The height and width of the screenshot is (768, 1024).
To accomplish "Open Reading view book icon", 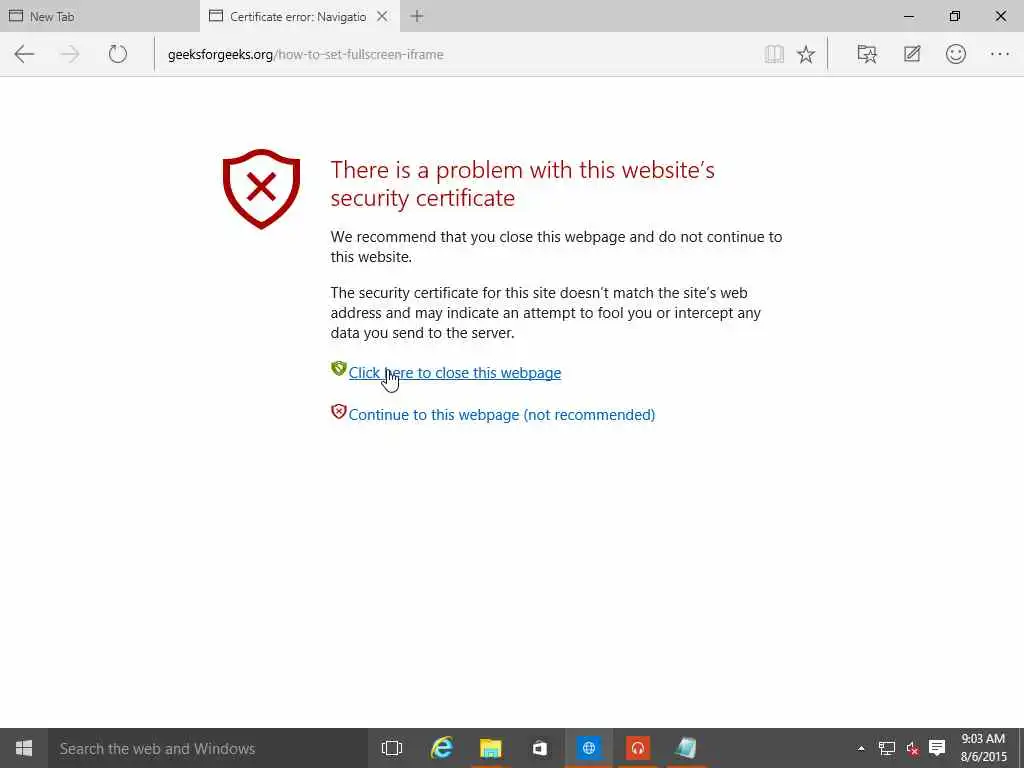I will (774, 54).
